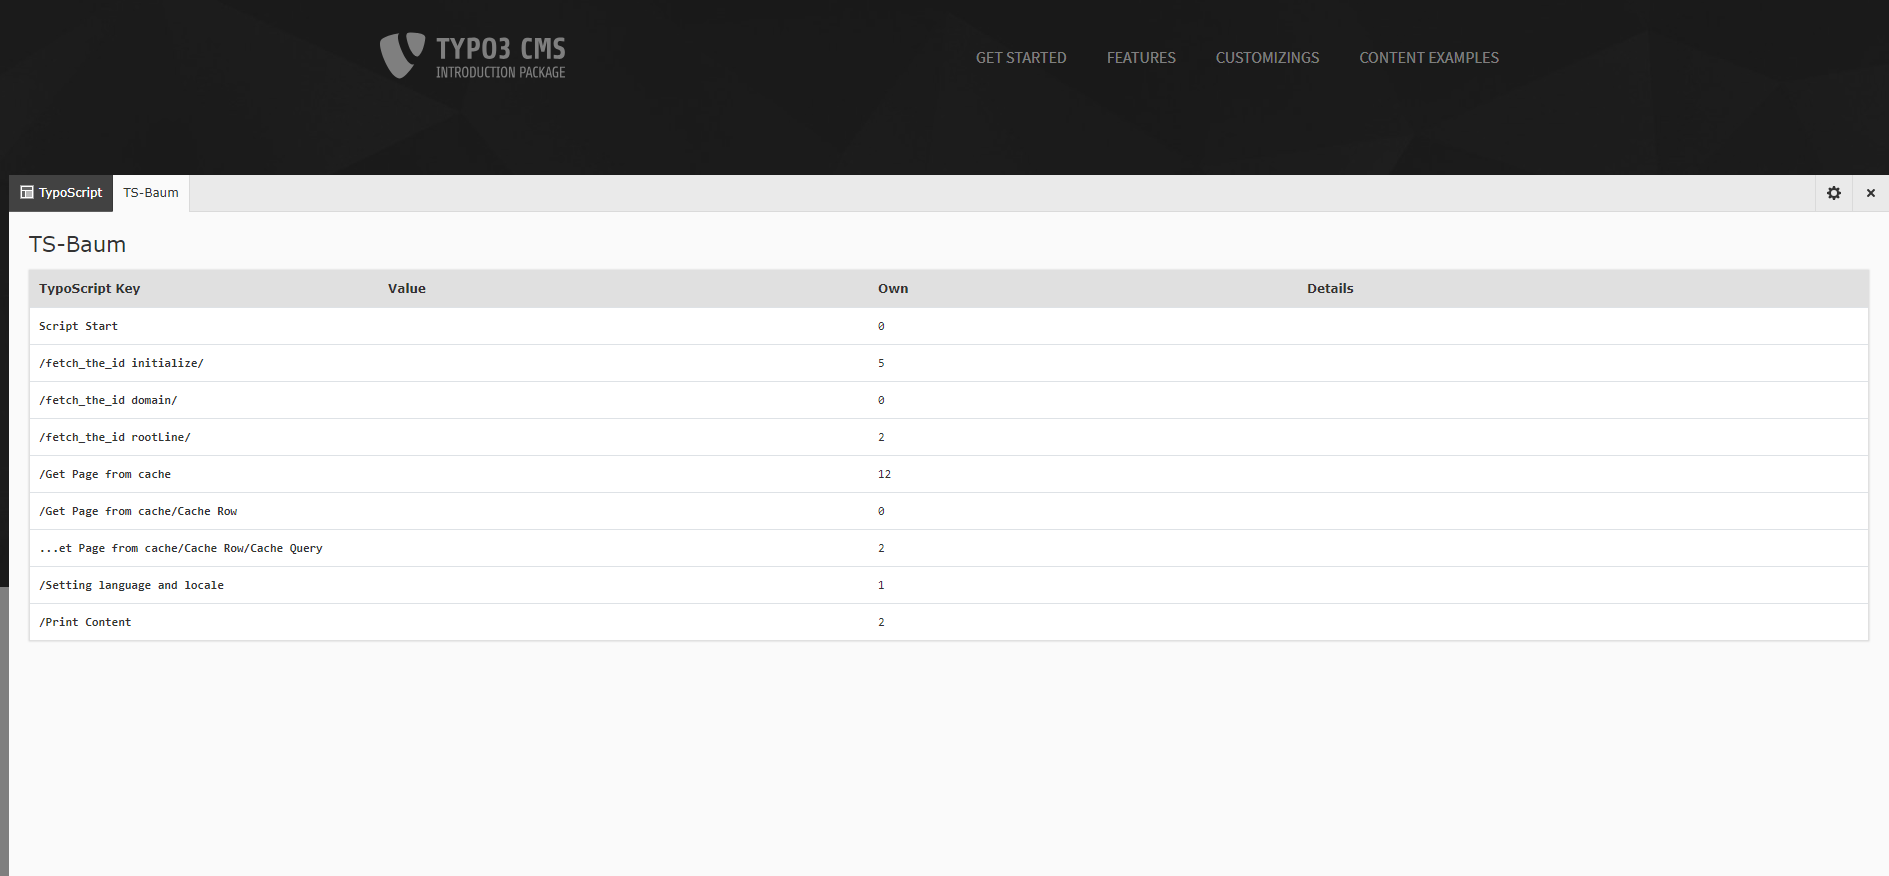Click the Value column header

point(407,288)
